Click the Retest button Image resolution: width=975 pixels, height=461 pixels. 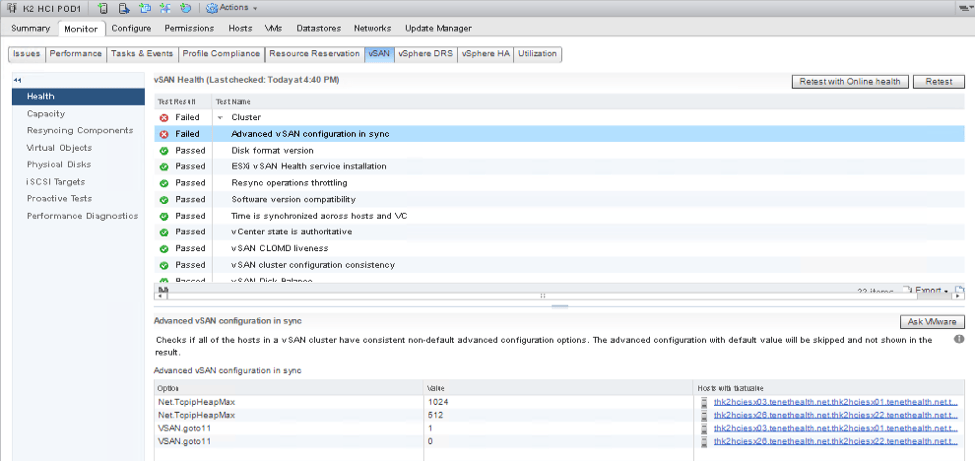tap(939, 82)
